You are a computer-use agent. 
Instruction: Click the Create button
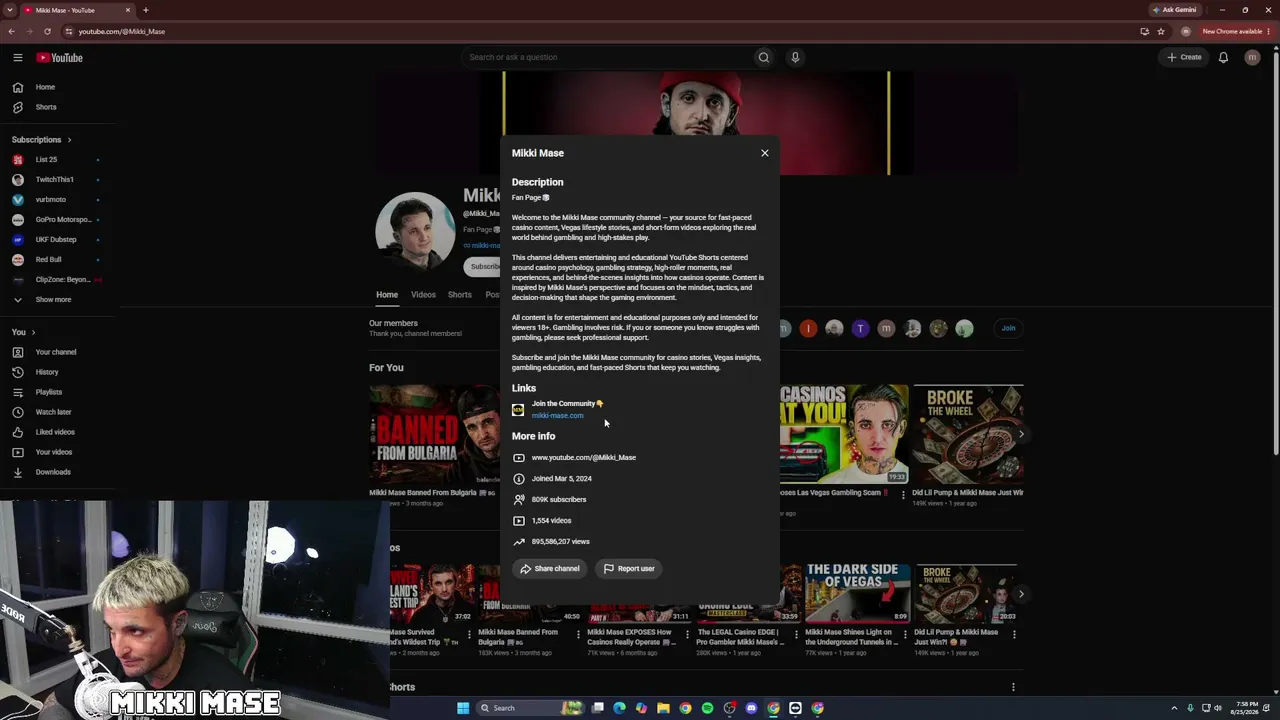pyautogui.click(x=1184, y=57)
